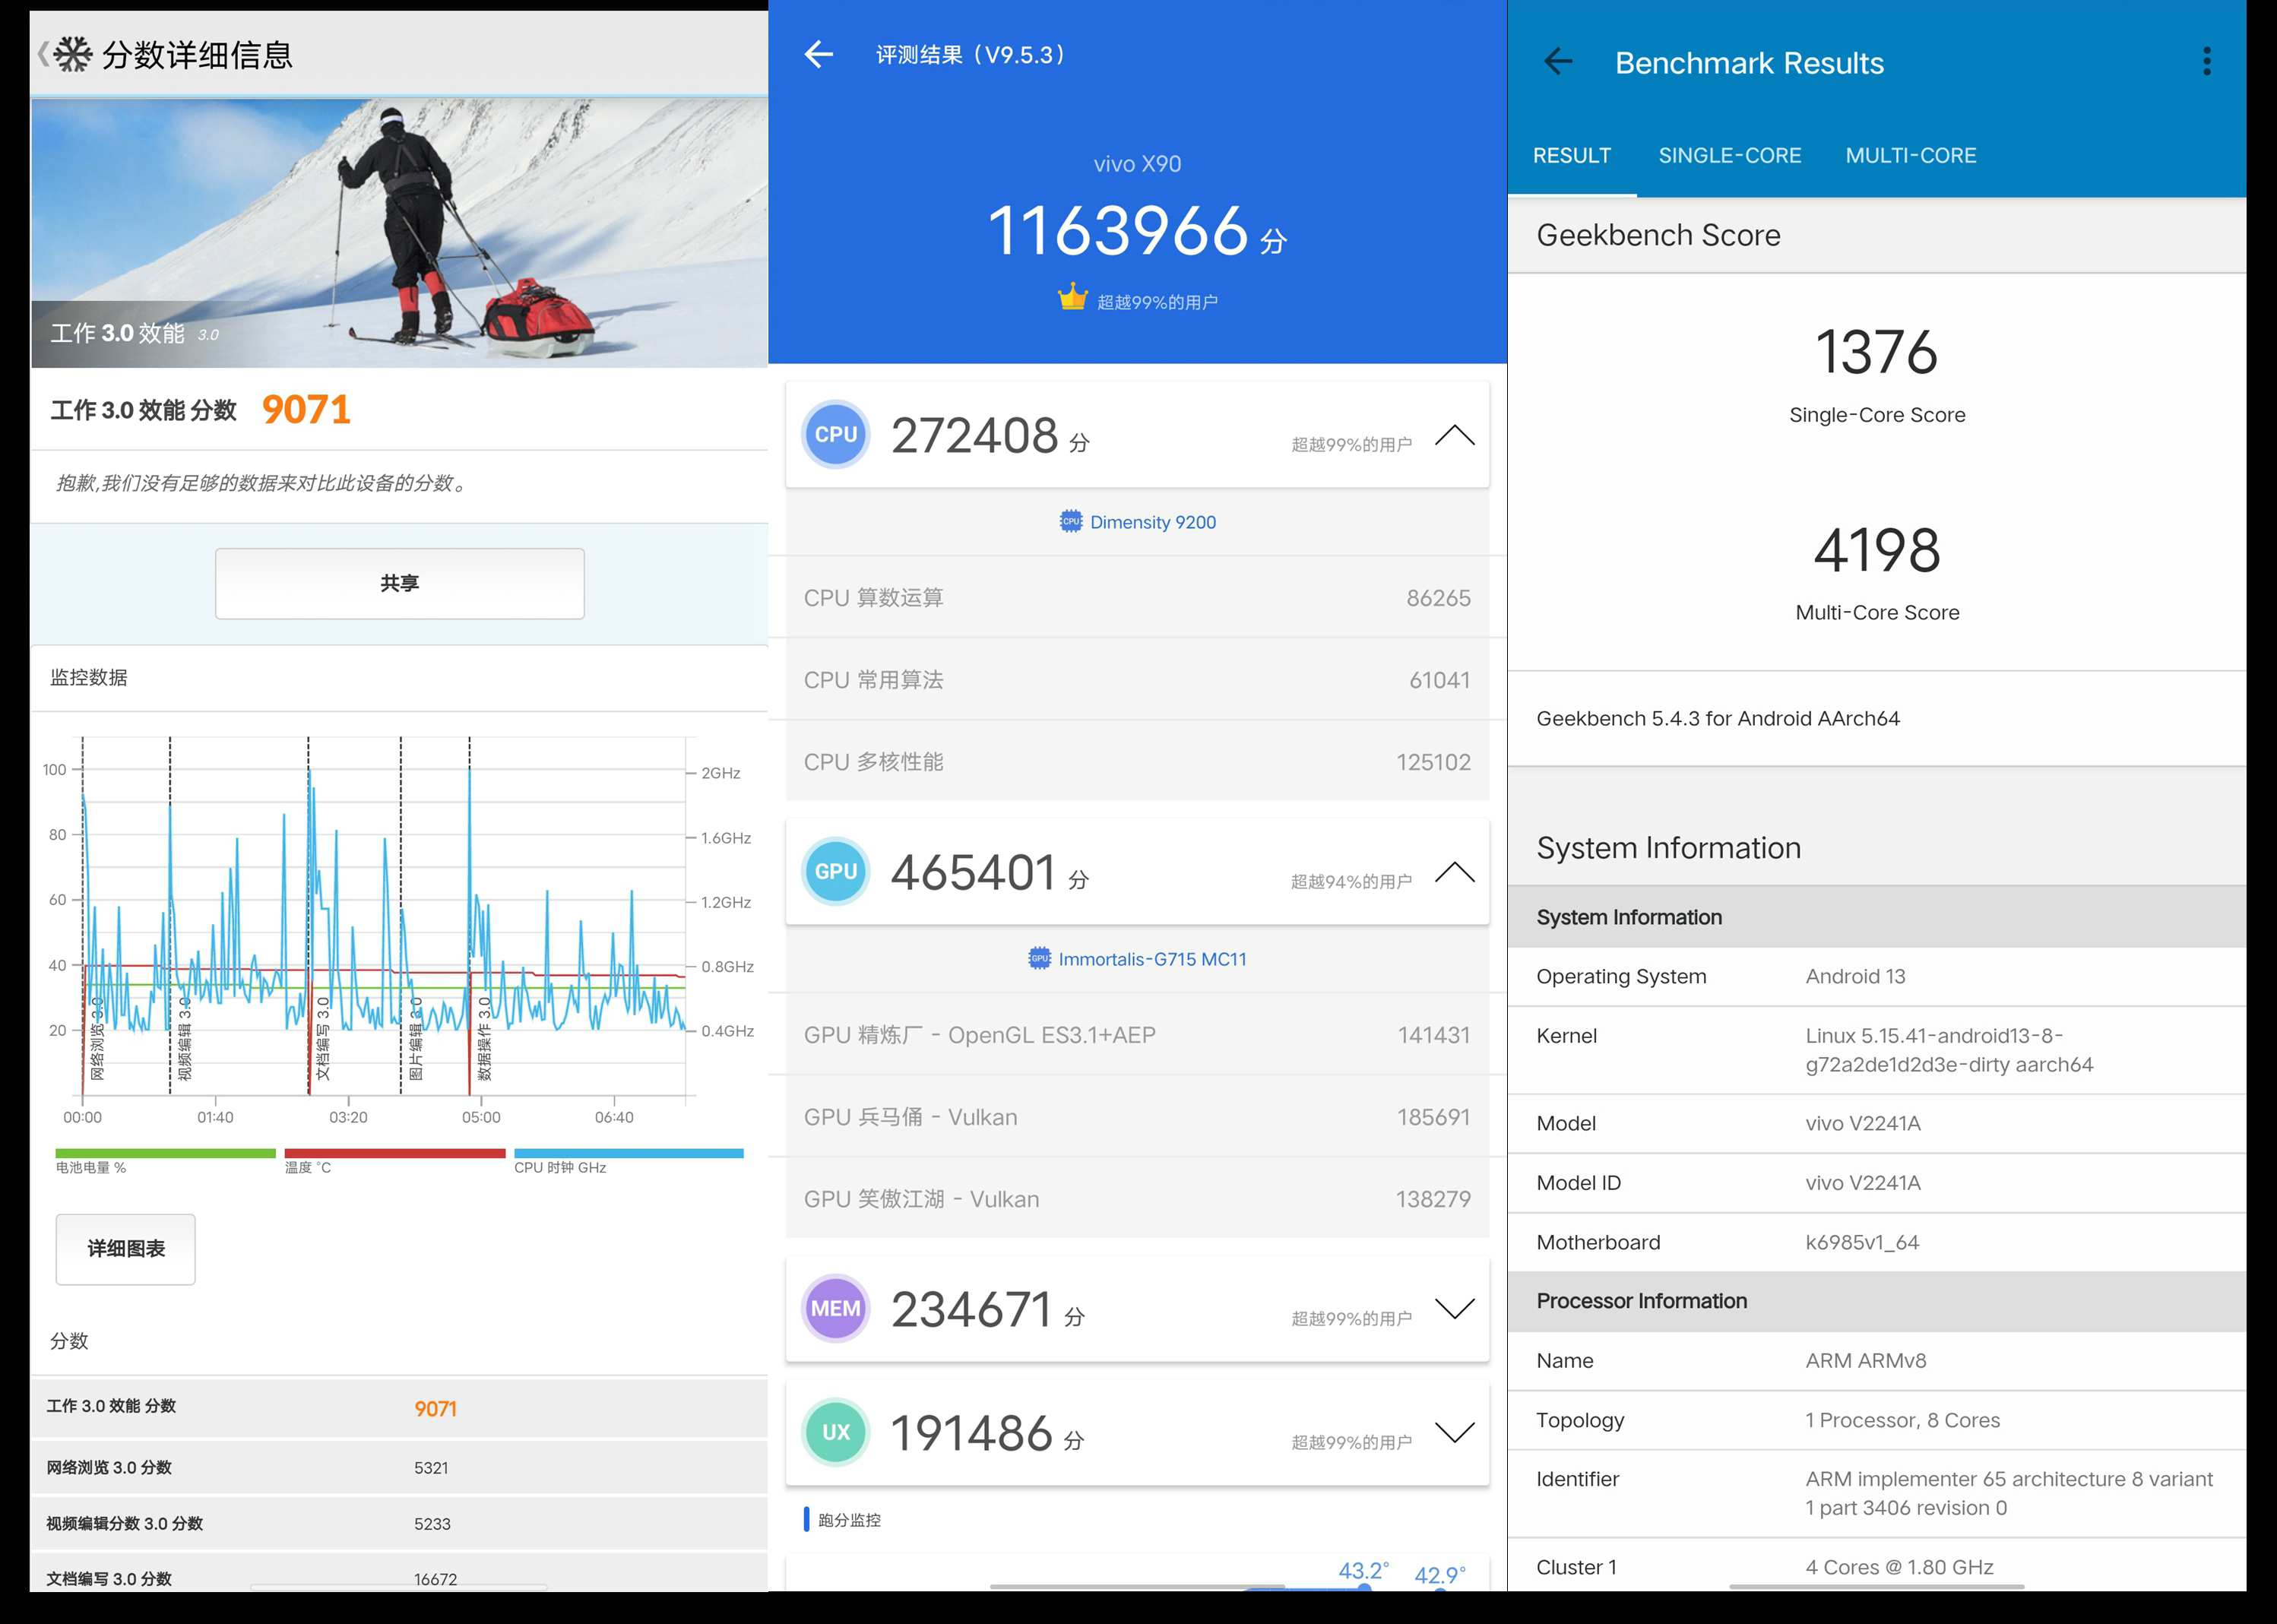Tap the skier banner image
Screen dimensions: 2277x1624
[400, 232]
